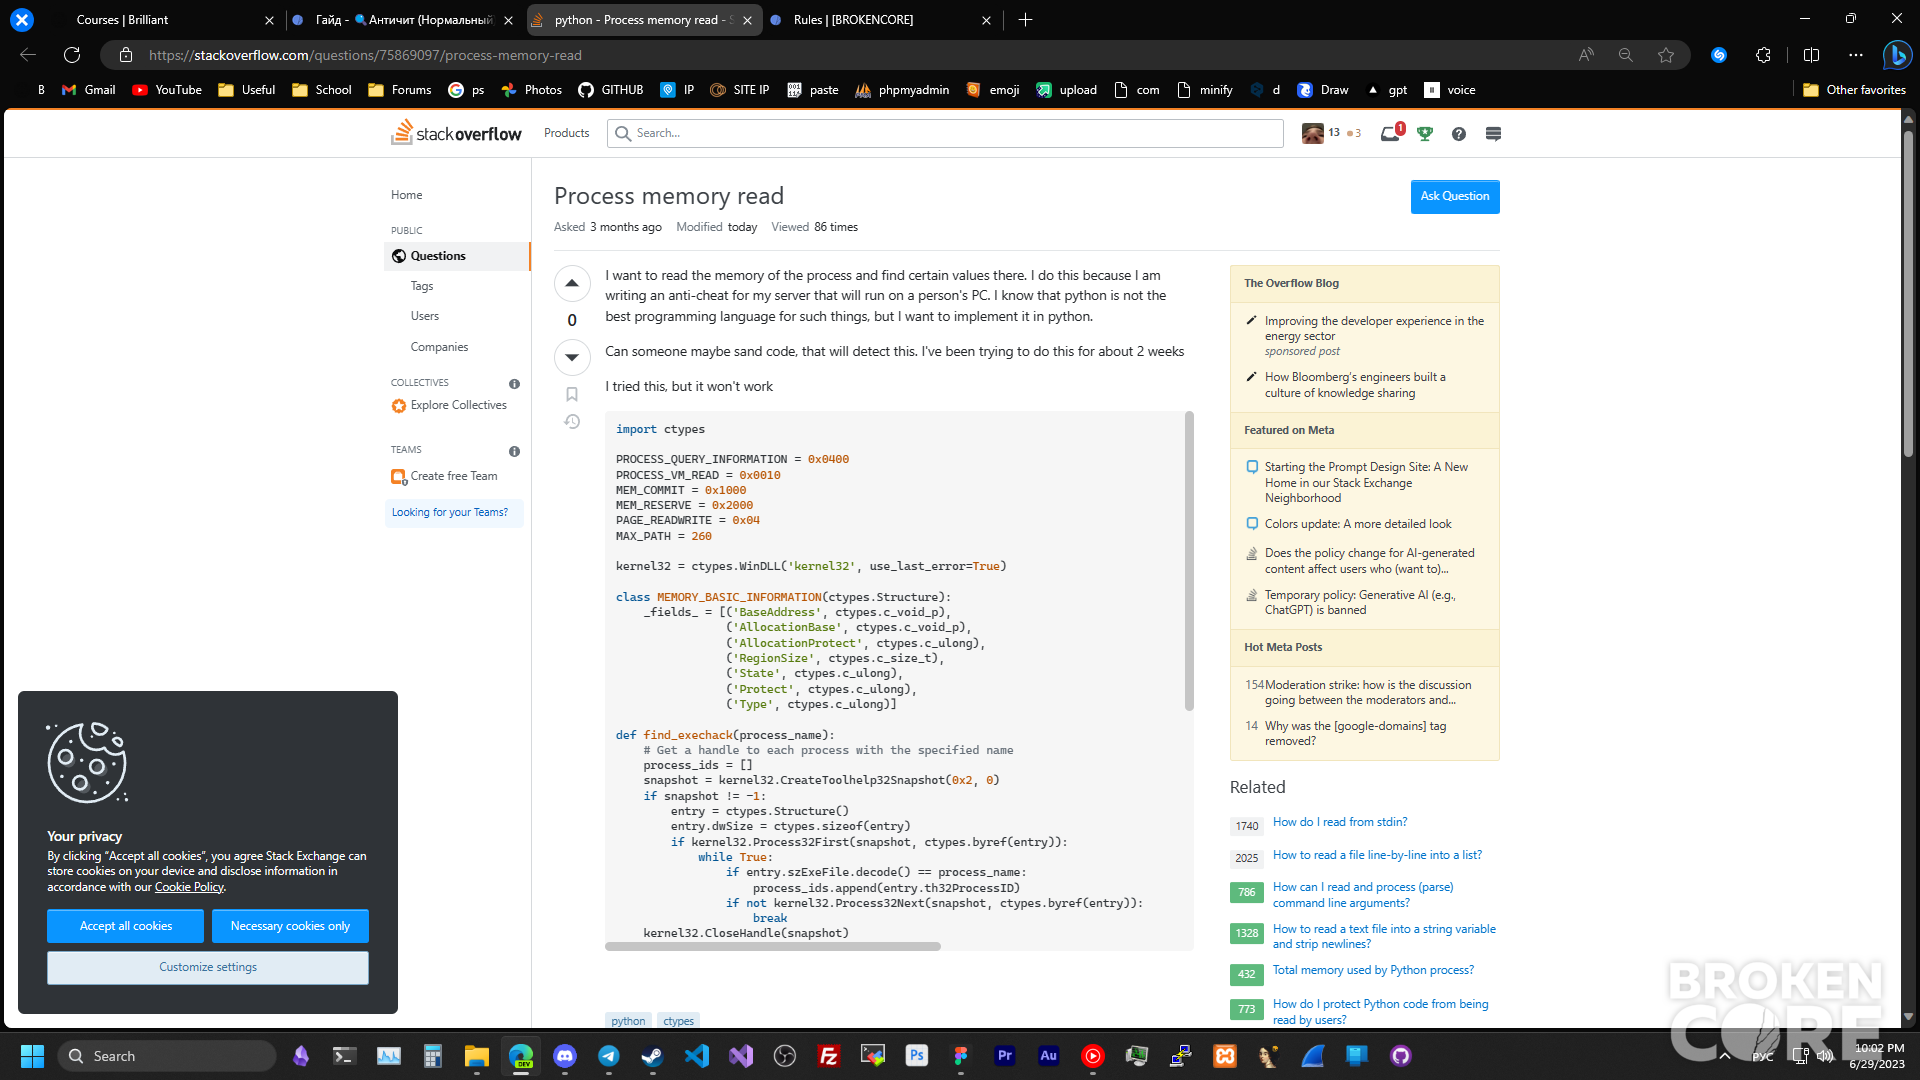
Task: Open user profile avatar with 13 reputation
Action: click(1313, 133)
